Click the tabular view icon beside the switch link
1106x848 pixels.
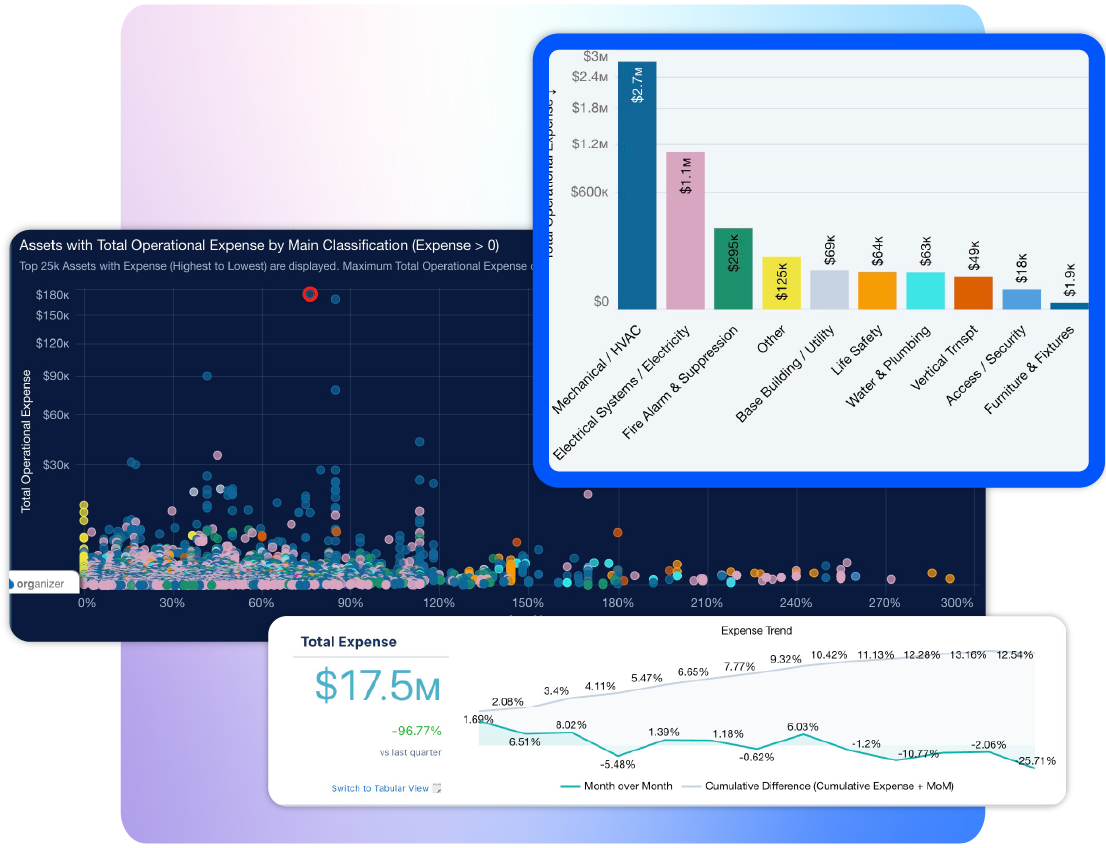(439, 788)
